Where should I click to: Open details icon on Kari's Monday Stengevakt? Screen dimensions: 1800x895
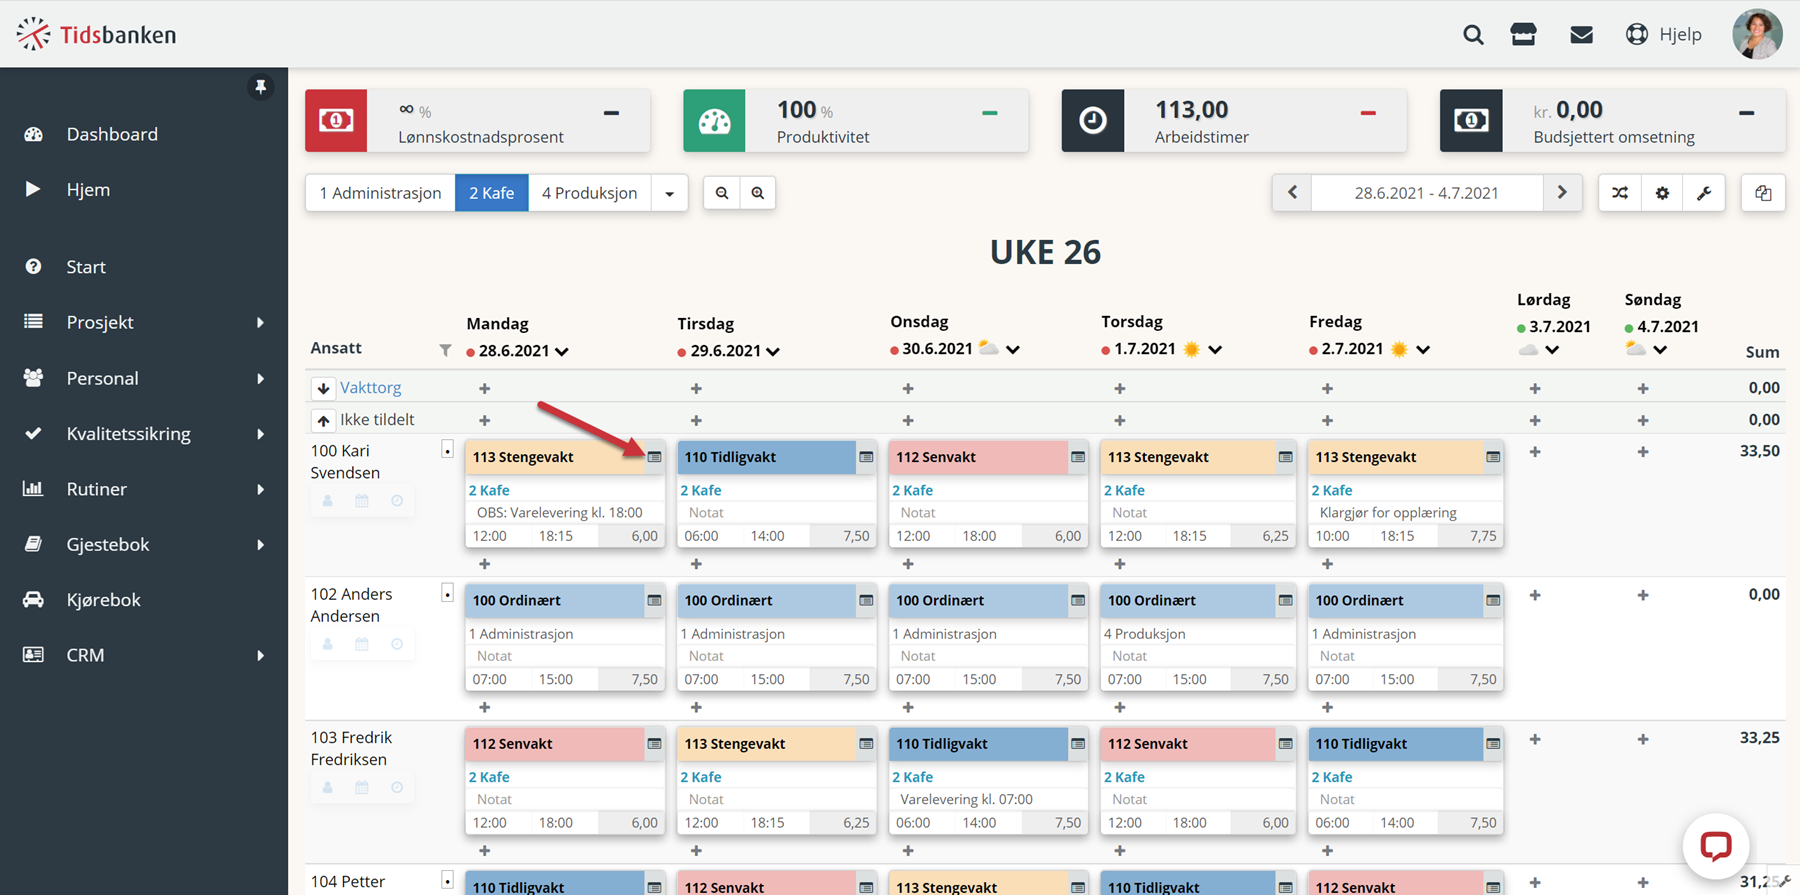654,457
